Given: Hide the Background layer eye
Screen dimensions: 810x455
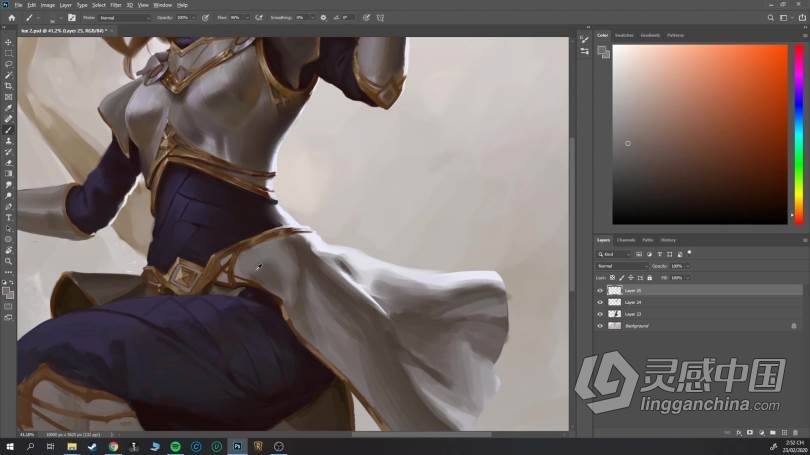Looking at the screenshot, I should [x=600, y=326].
